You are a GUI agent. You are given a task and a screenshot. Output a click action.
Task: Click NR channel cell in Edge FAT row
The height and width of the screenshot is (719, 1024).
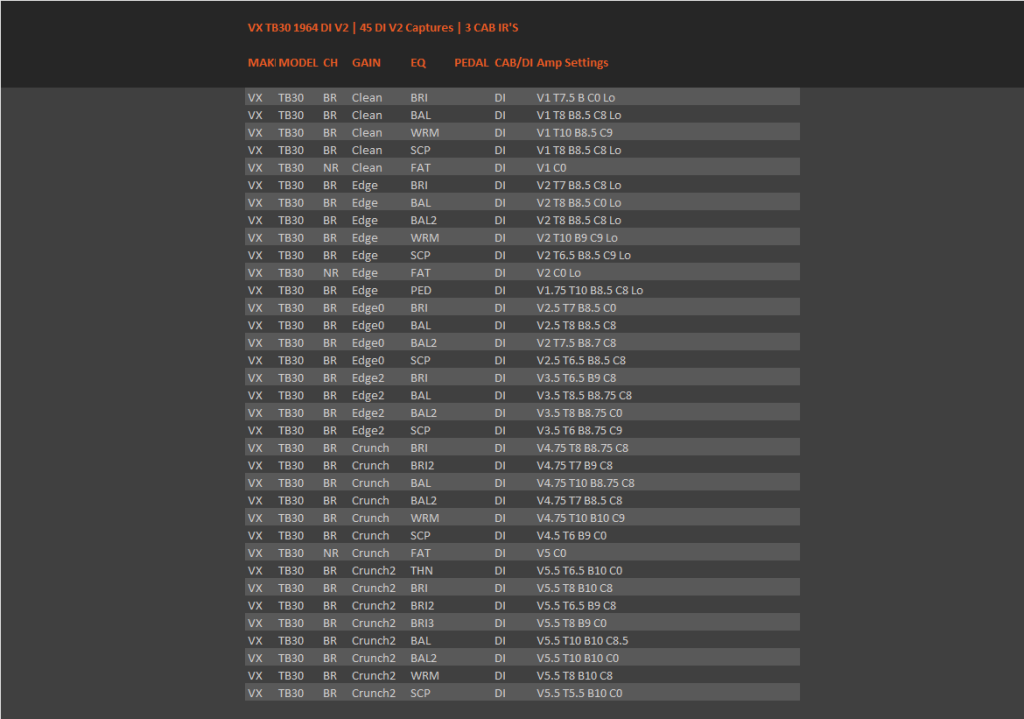(x=331, y=273)
